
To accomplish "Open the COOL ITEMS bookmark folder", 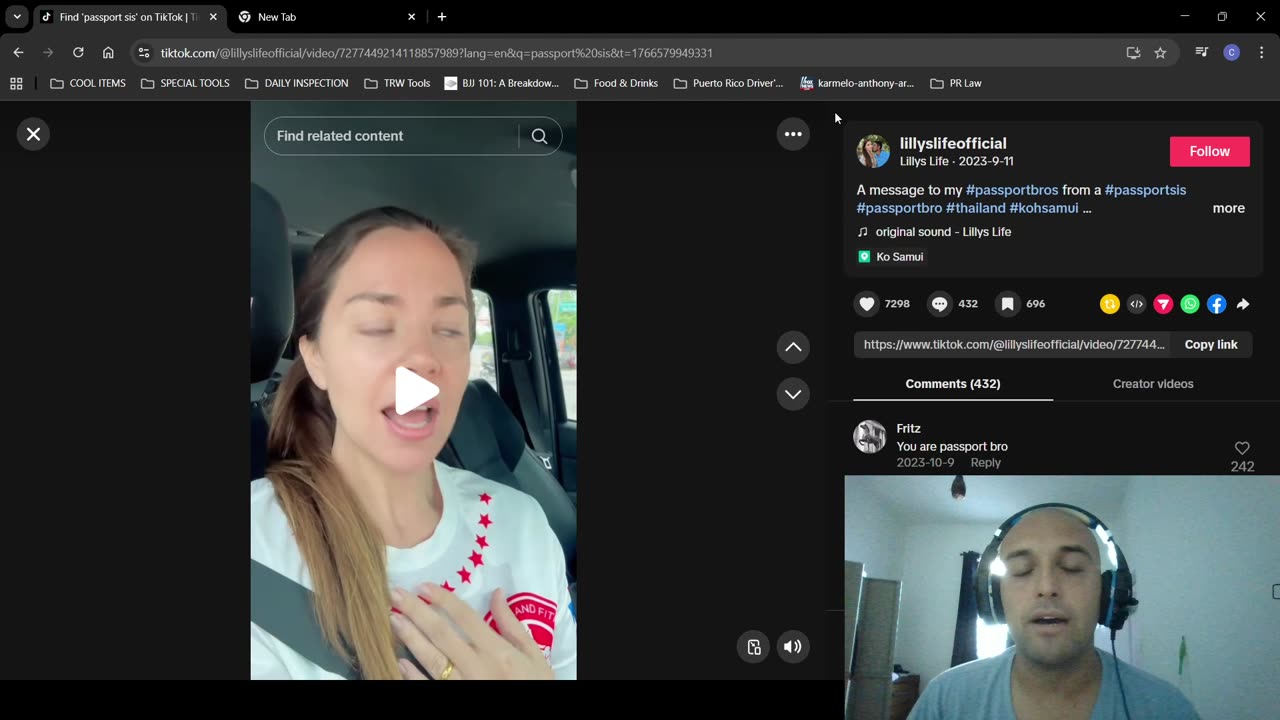I will 88,83.
